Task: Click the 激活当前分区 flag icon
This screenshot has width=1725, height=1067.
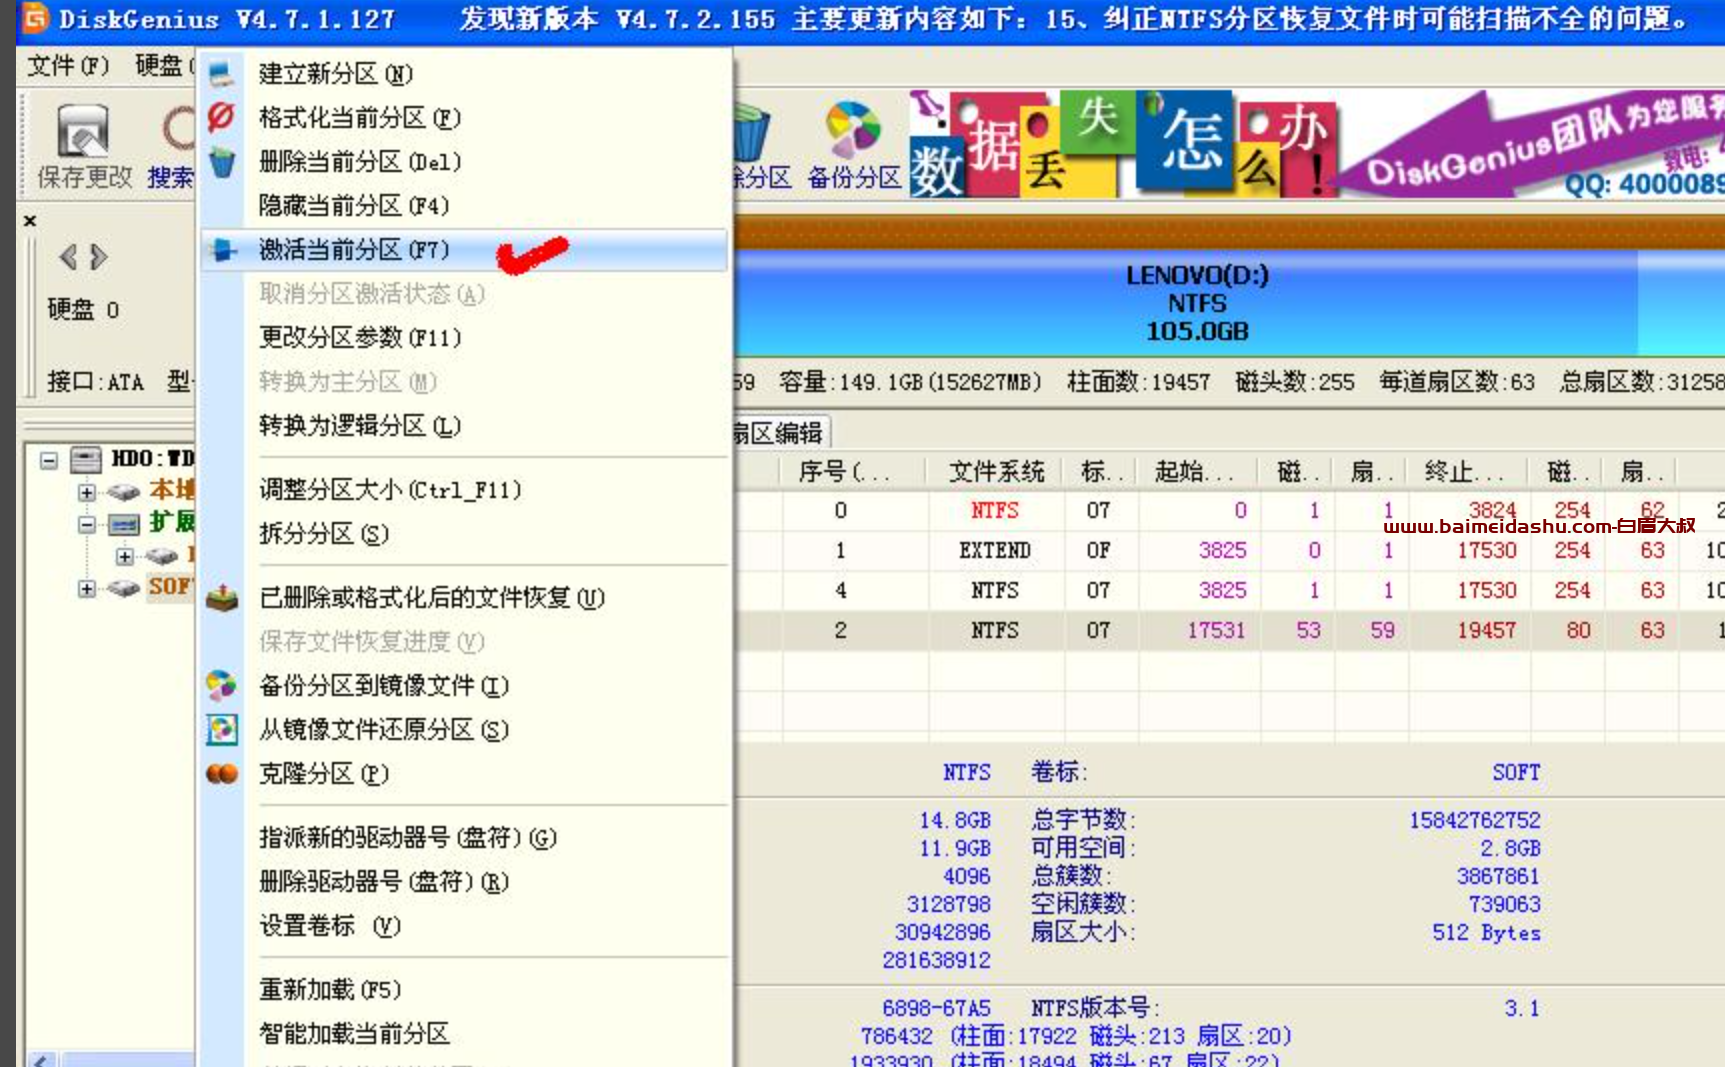Action: [223, 250]
